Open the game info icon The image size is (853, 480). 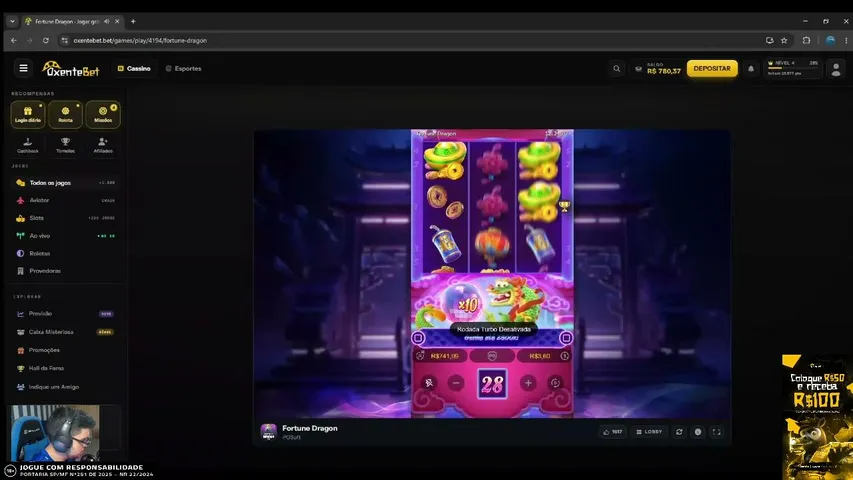pos(697,432)
